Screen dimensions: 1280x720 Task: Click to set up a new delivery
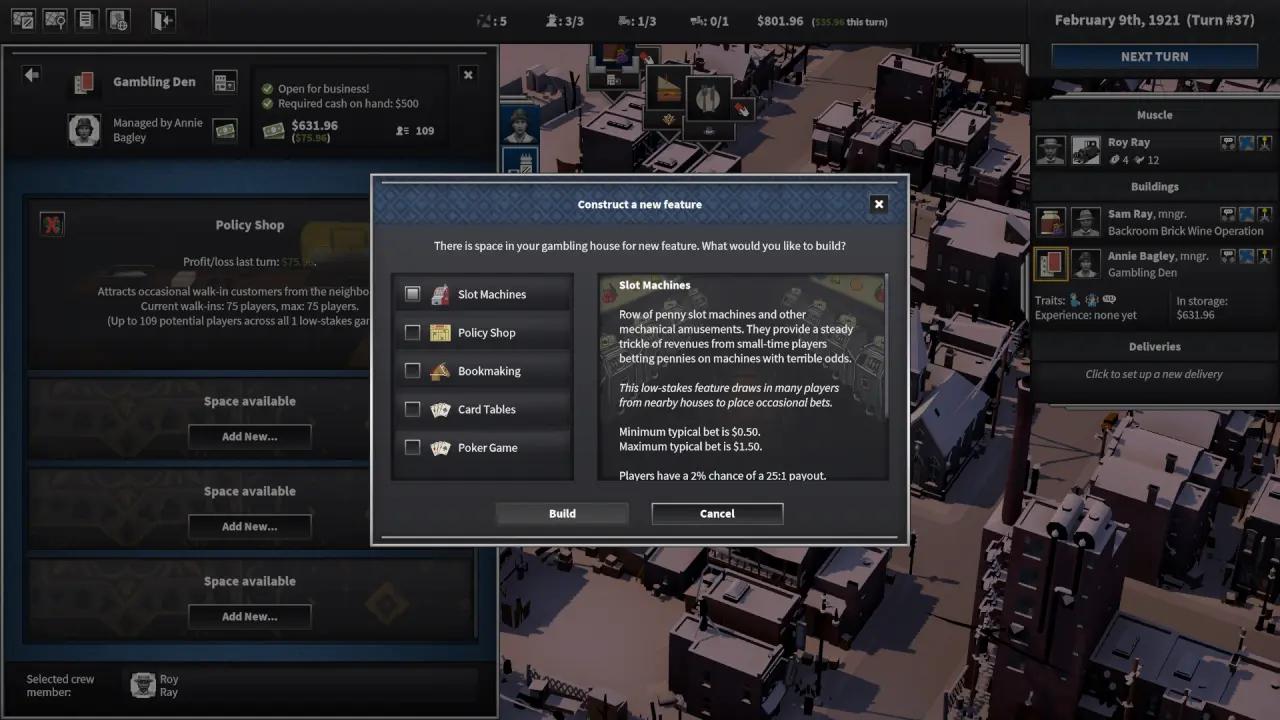coord(1154,374)
